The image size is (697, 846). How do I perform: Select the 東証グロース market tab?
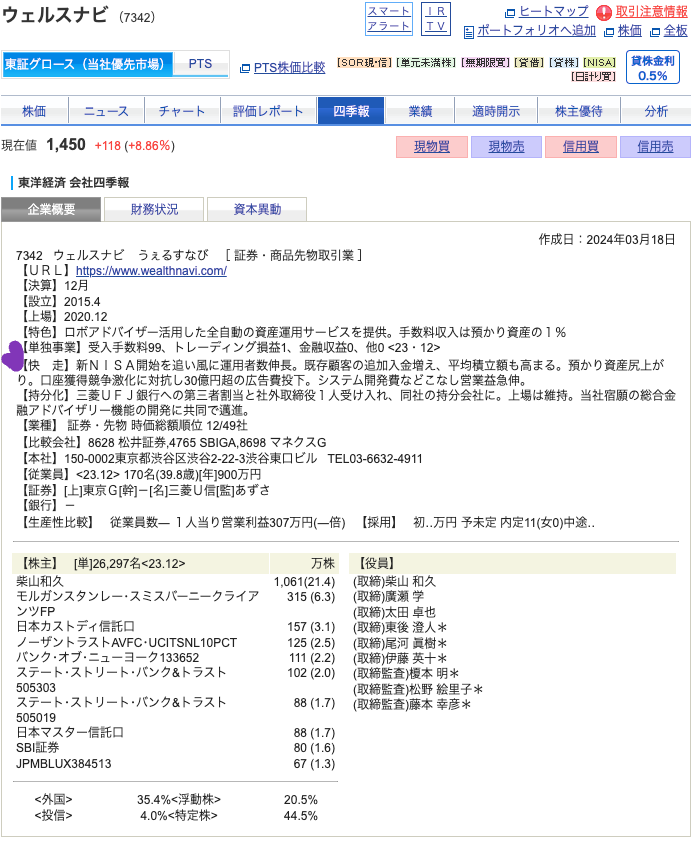coord(87,65)
